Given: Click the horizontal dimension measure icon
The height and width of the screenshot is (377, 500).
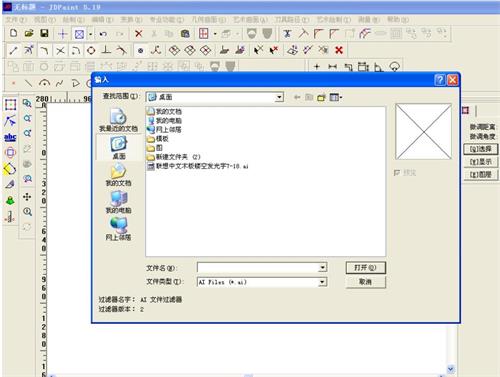Looking at the screenshot, I should (332, 67).
